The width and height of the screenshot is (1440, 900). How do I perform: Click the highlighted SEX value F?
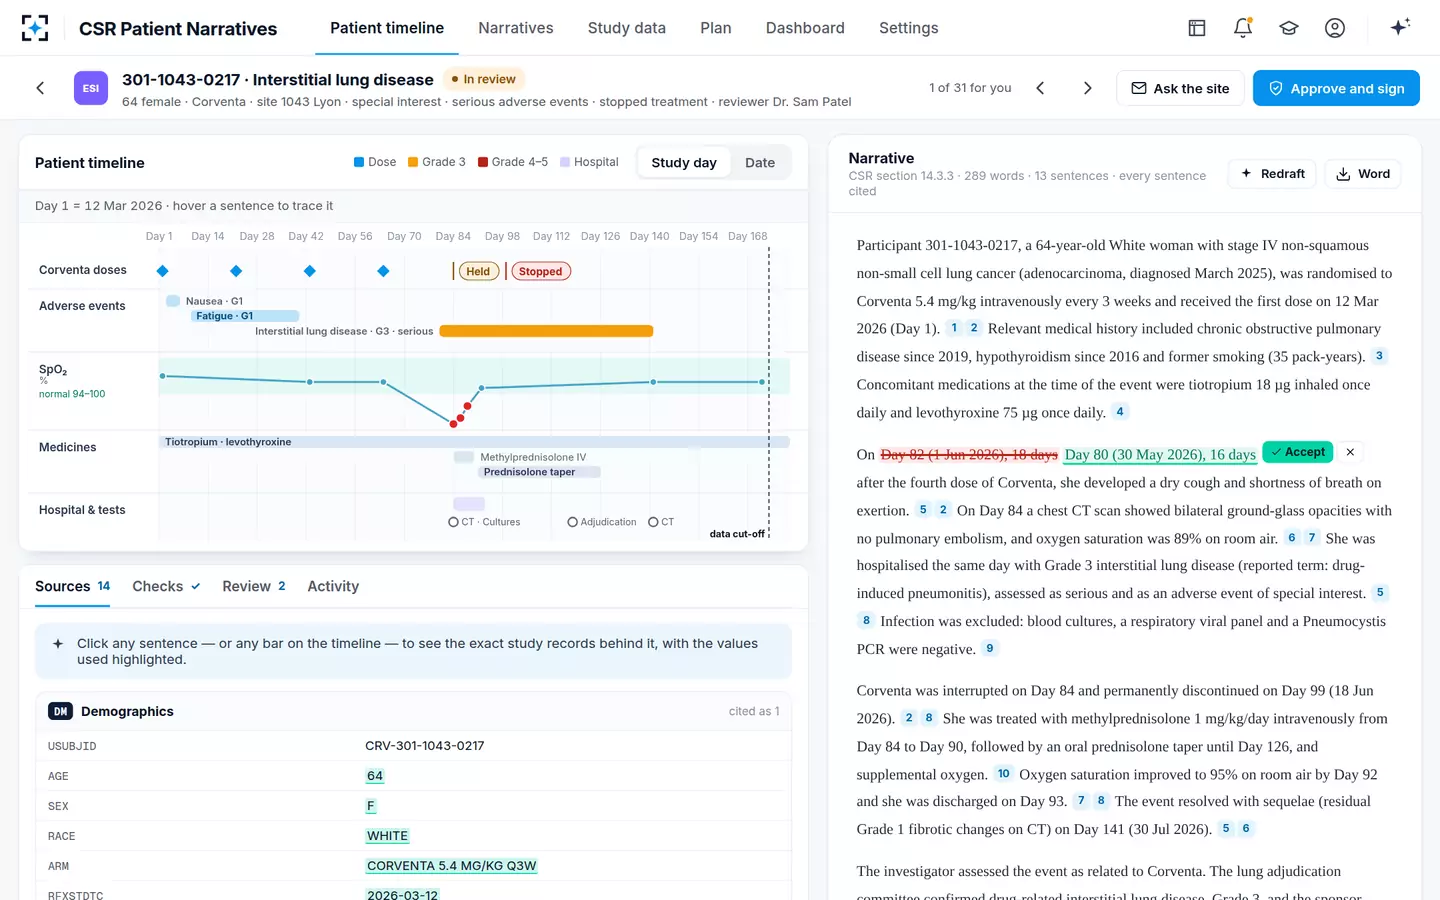pyautogui.click(x=371, y=806)
